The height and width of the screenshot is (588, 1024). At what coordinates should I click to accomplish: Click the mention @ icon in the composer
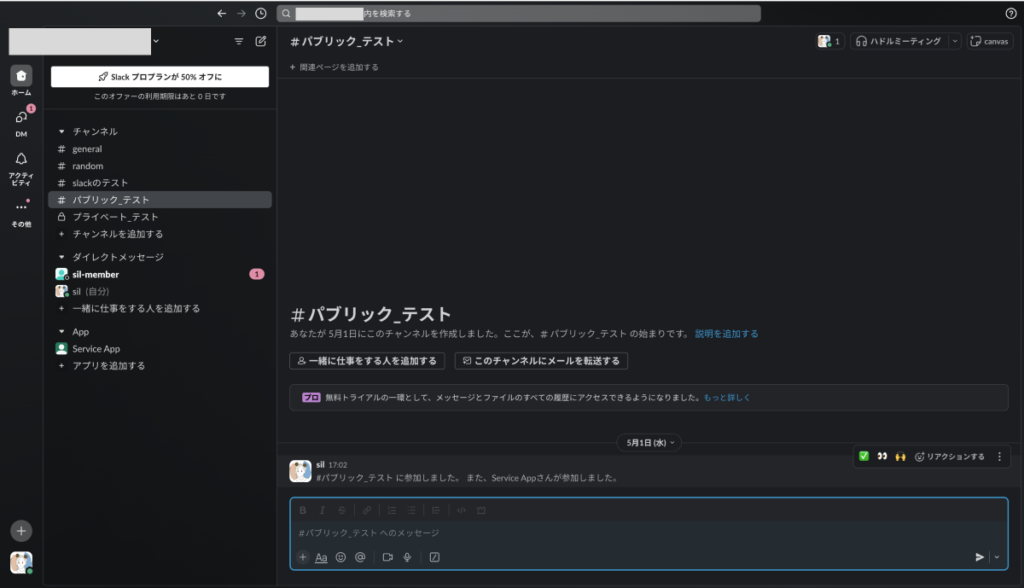pos(360,557)
